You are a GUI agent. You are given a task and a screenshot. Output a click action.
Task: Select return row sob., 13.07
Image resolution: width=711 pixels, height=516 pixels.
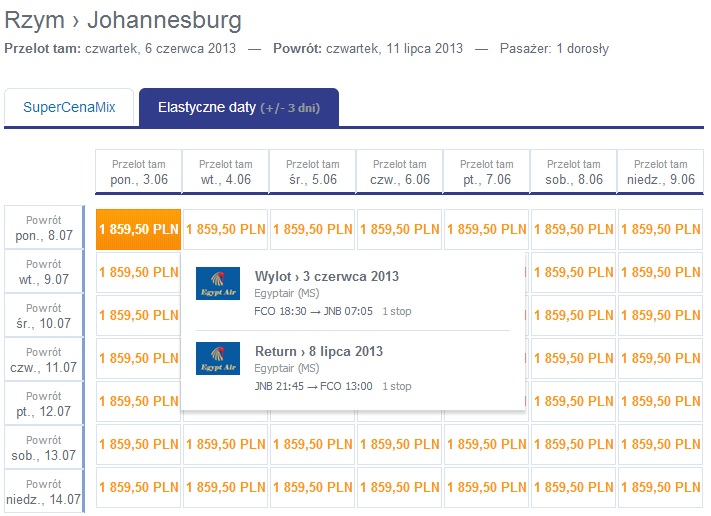coord(44,448)
